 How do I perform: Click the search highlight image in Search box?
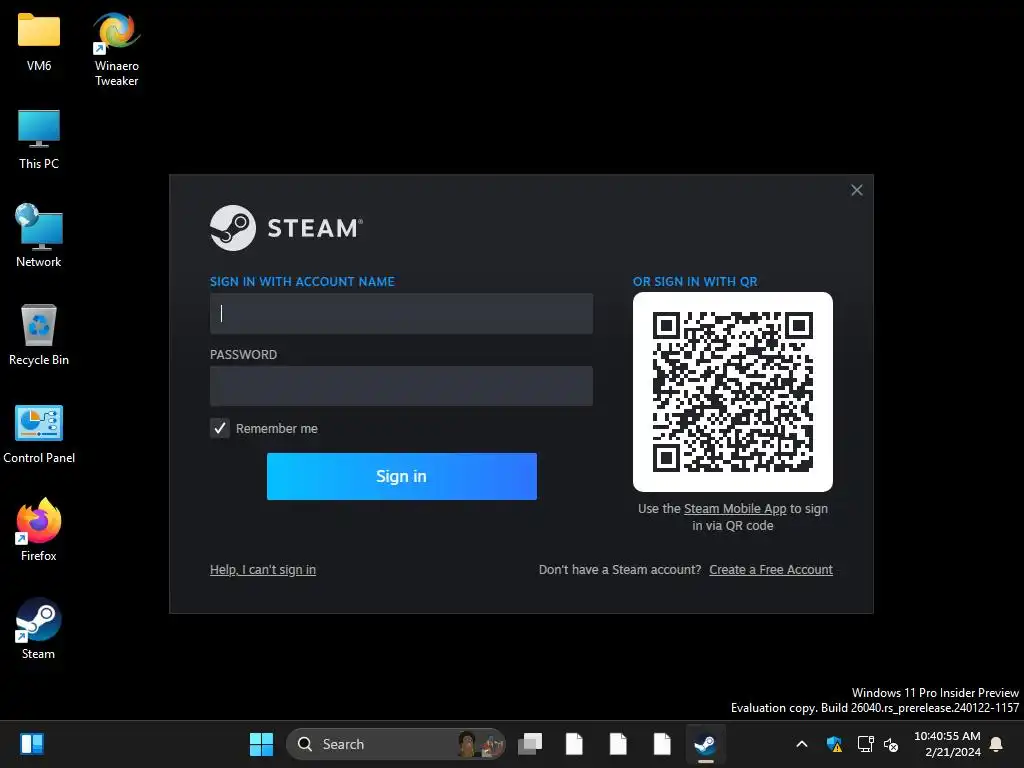pyautogui.click(x=480, y=744)
